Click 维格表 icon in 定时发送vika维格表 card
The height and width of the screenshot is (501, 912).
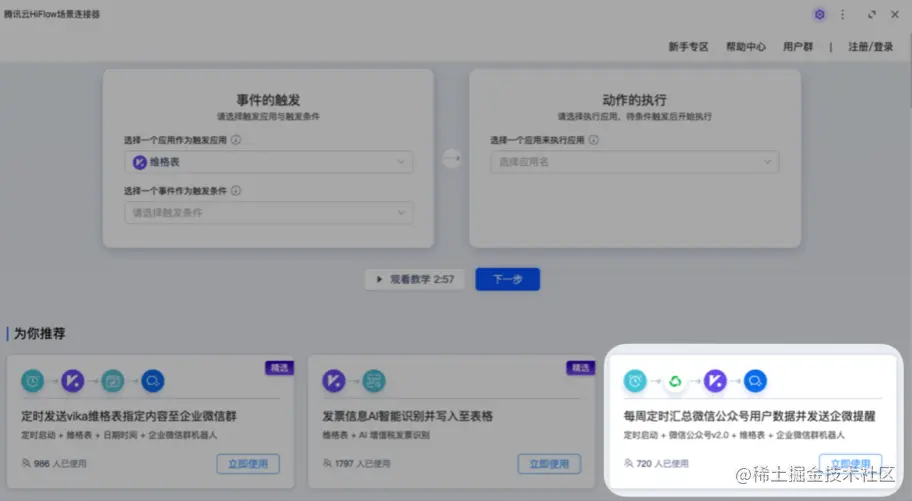tap(73, 381)
